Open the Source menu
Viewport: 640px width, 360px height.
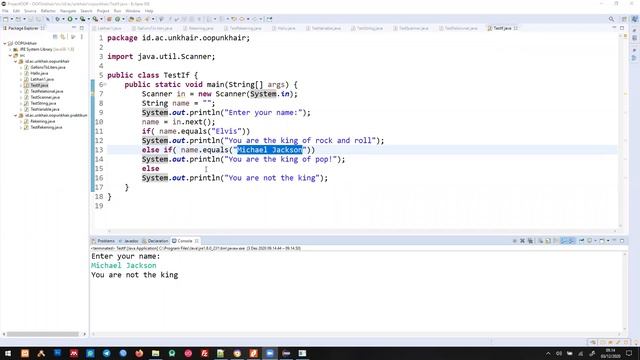click(x=30, y=11)
